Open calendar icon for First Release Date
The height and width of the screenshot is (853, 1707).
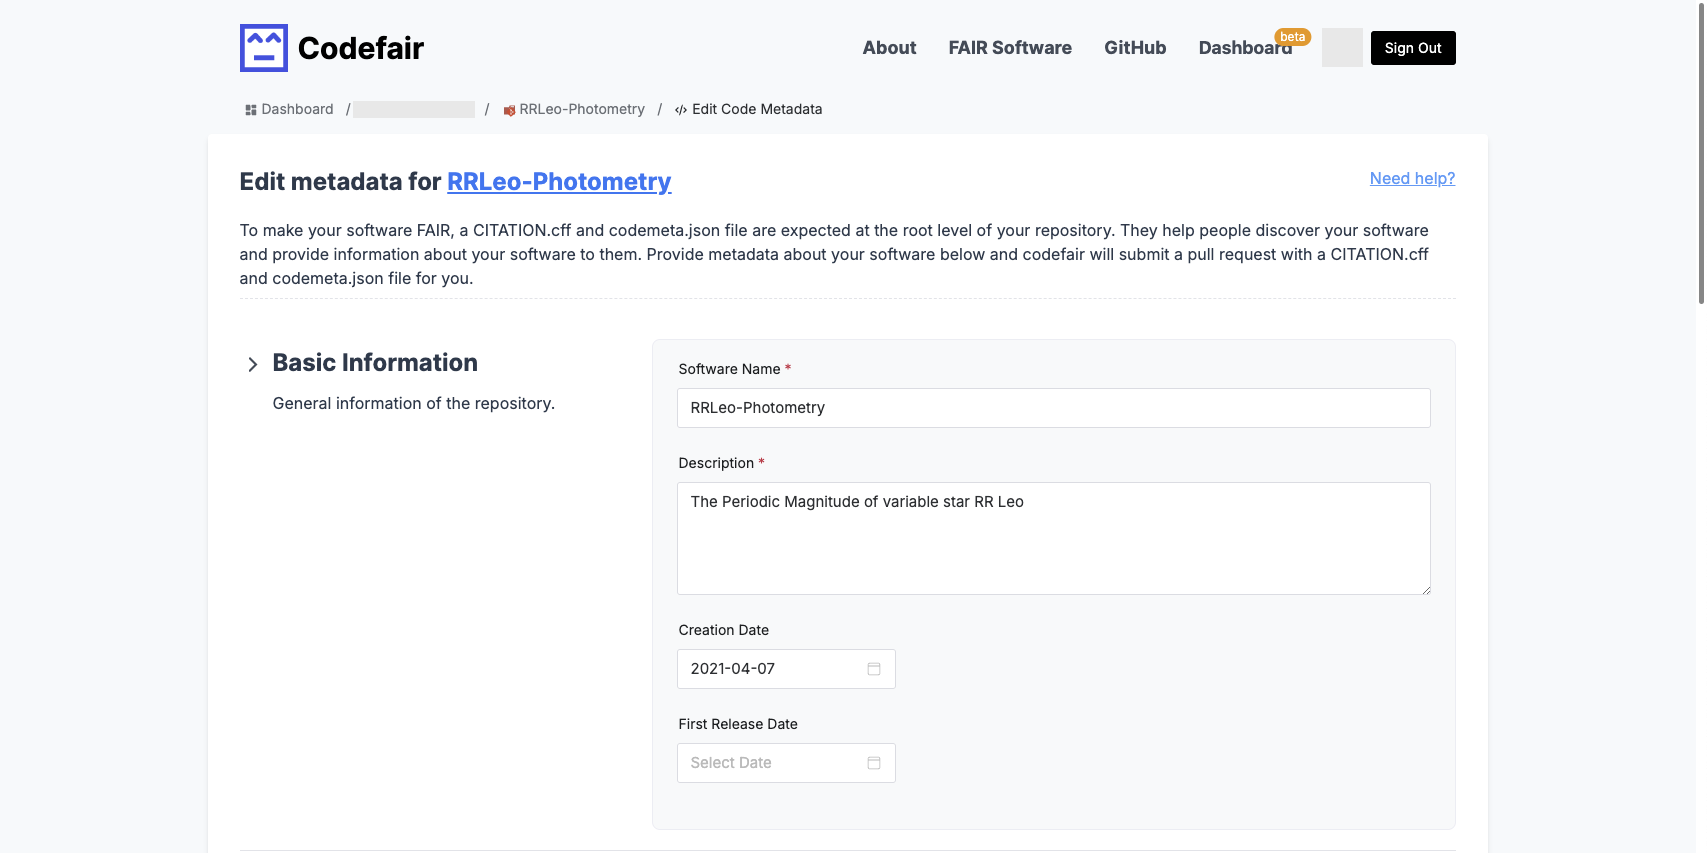point(874,763)
